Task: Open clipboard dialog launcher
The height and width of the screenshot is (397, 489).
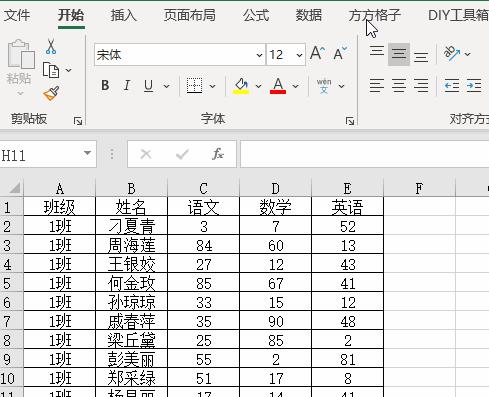Action: 78,121
